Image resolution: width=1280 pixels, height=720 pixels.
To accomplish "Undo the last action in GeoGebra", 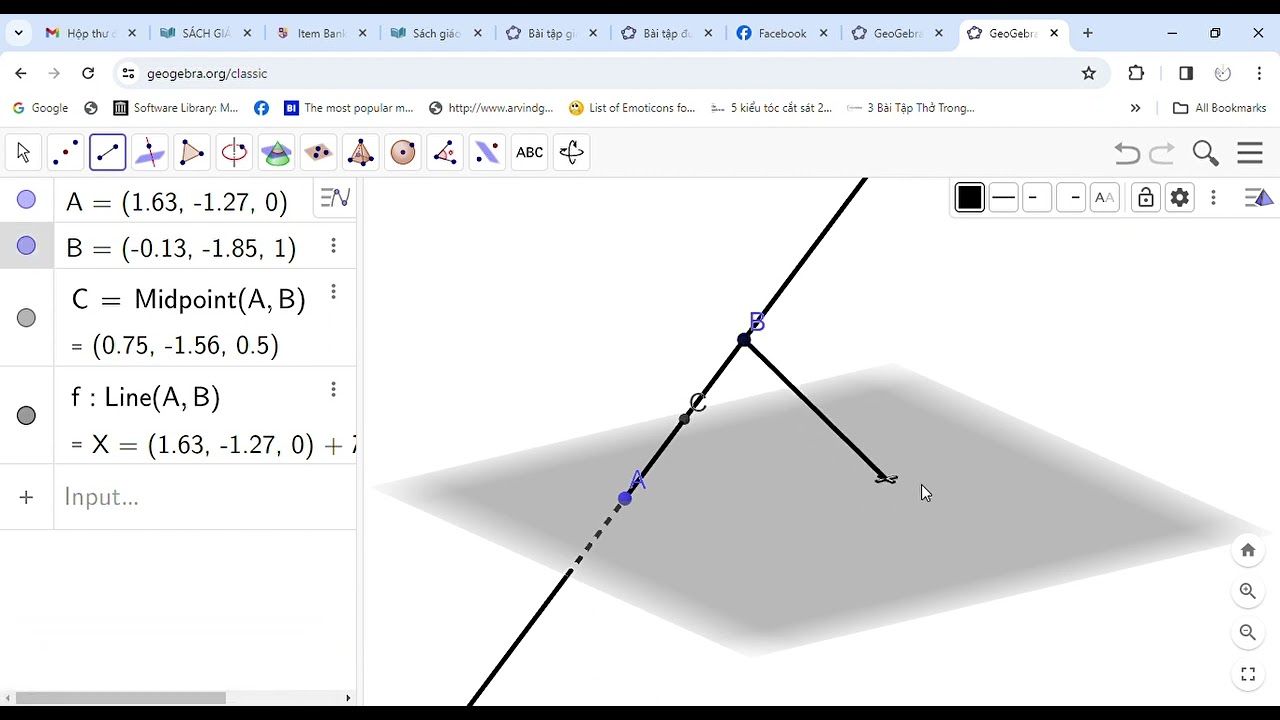I will pos(1127,153).
